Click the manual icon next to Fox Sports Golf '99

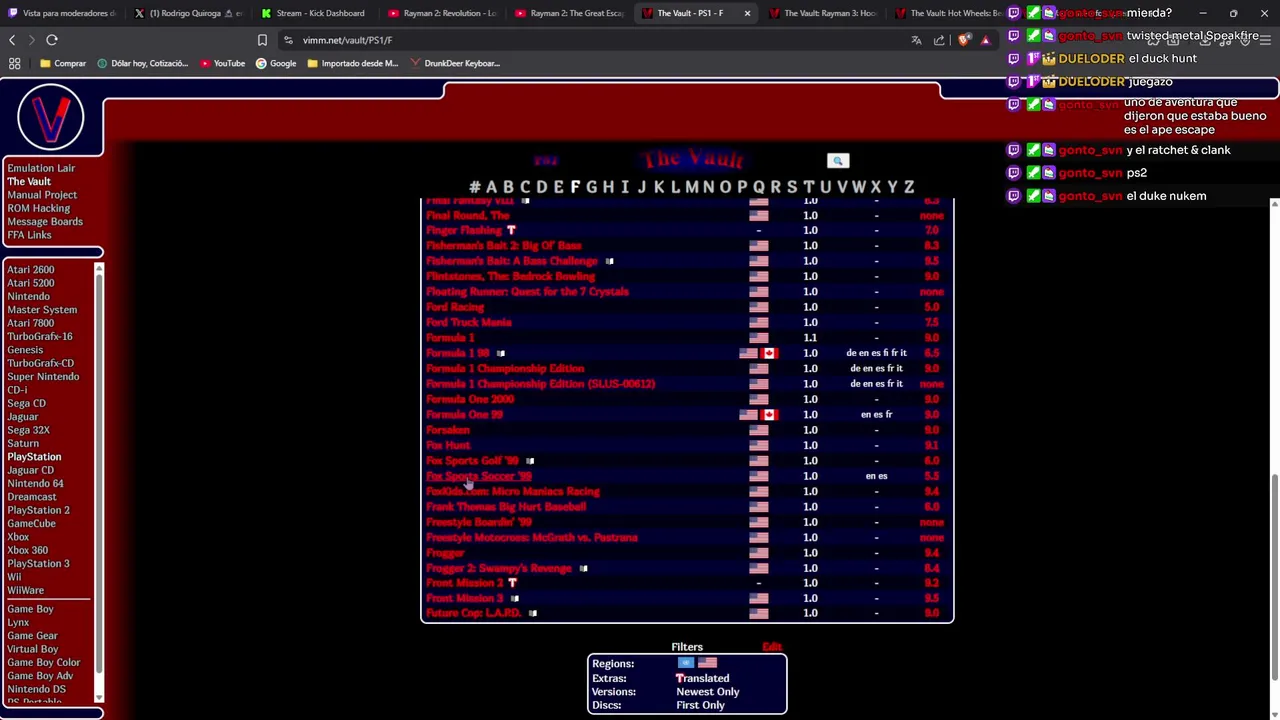530,461
